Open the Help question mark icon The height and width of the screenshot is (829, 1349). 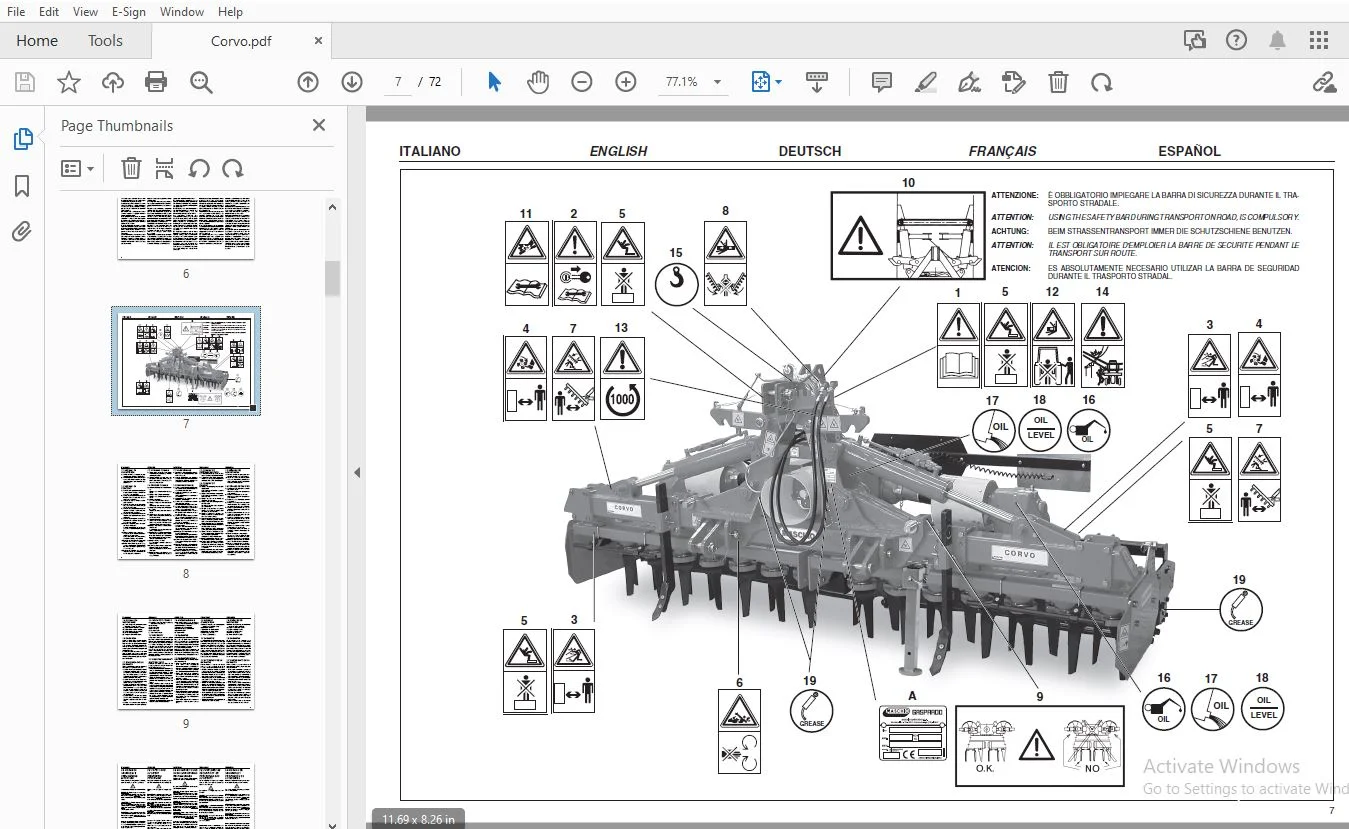1237,40
